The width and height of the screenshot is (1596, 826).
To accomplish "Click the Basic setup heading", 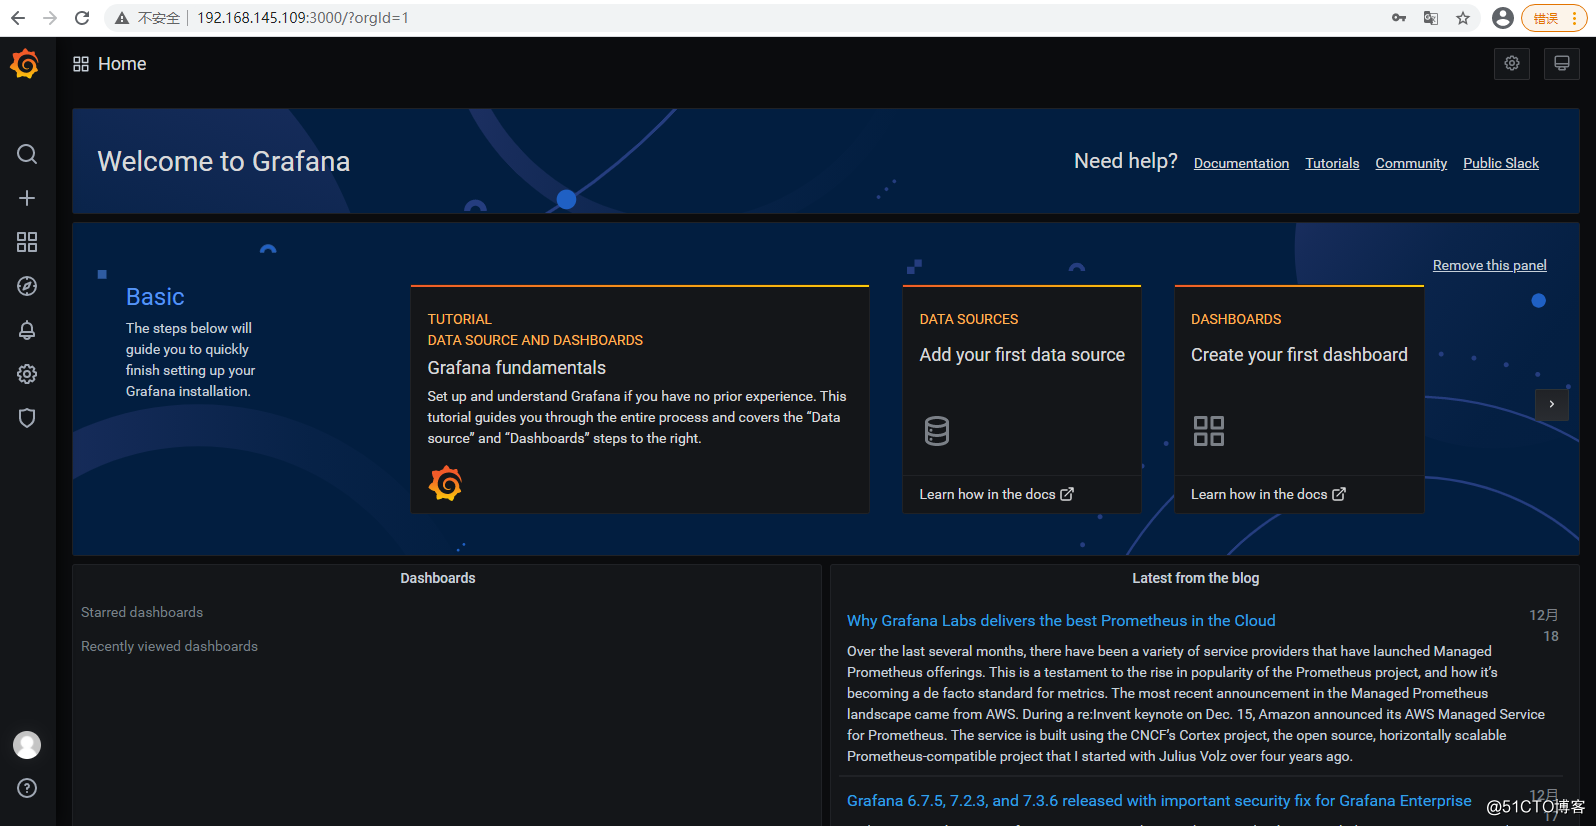I will coord(155,297).
